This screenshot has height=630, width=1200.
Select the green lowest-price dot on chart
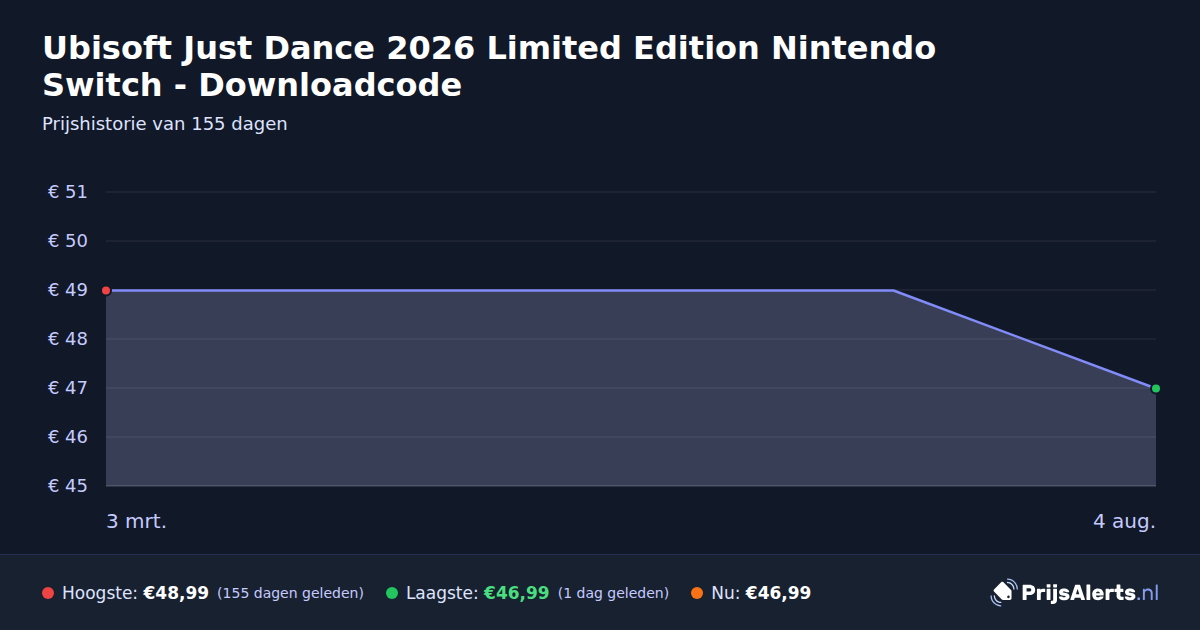pos(1156,388)
